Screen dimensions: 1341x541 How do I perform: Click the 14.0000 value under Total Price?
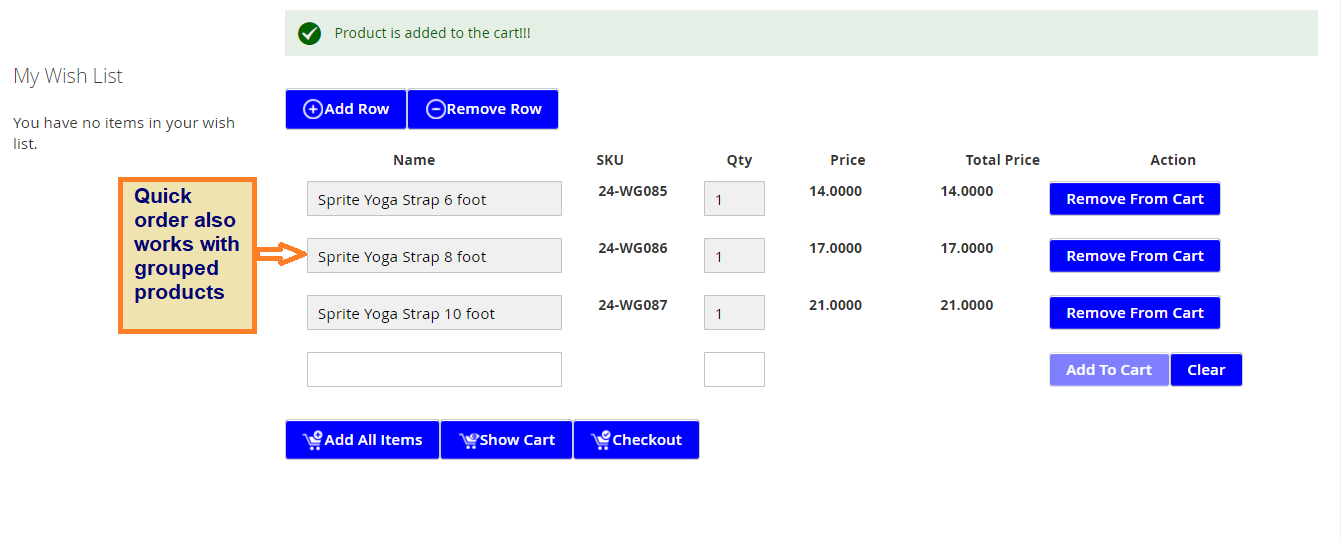tap(967, 191)
